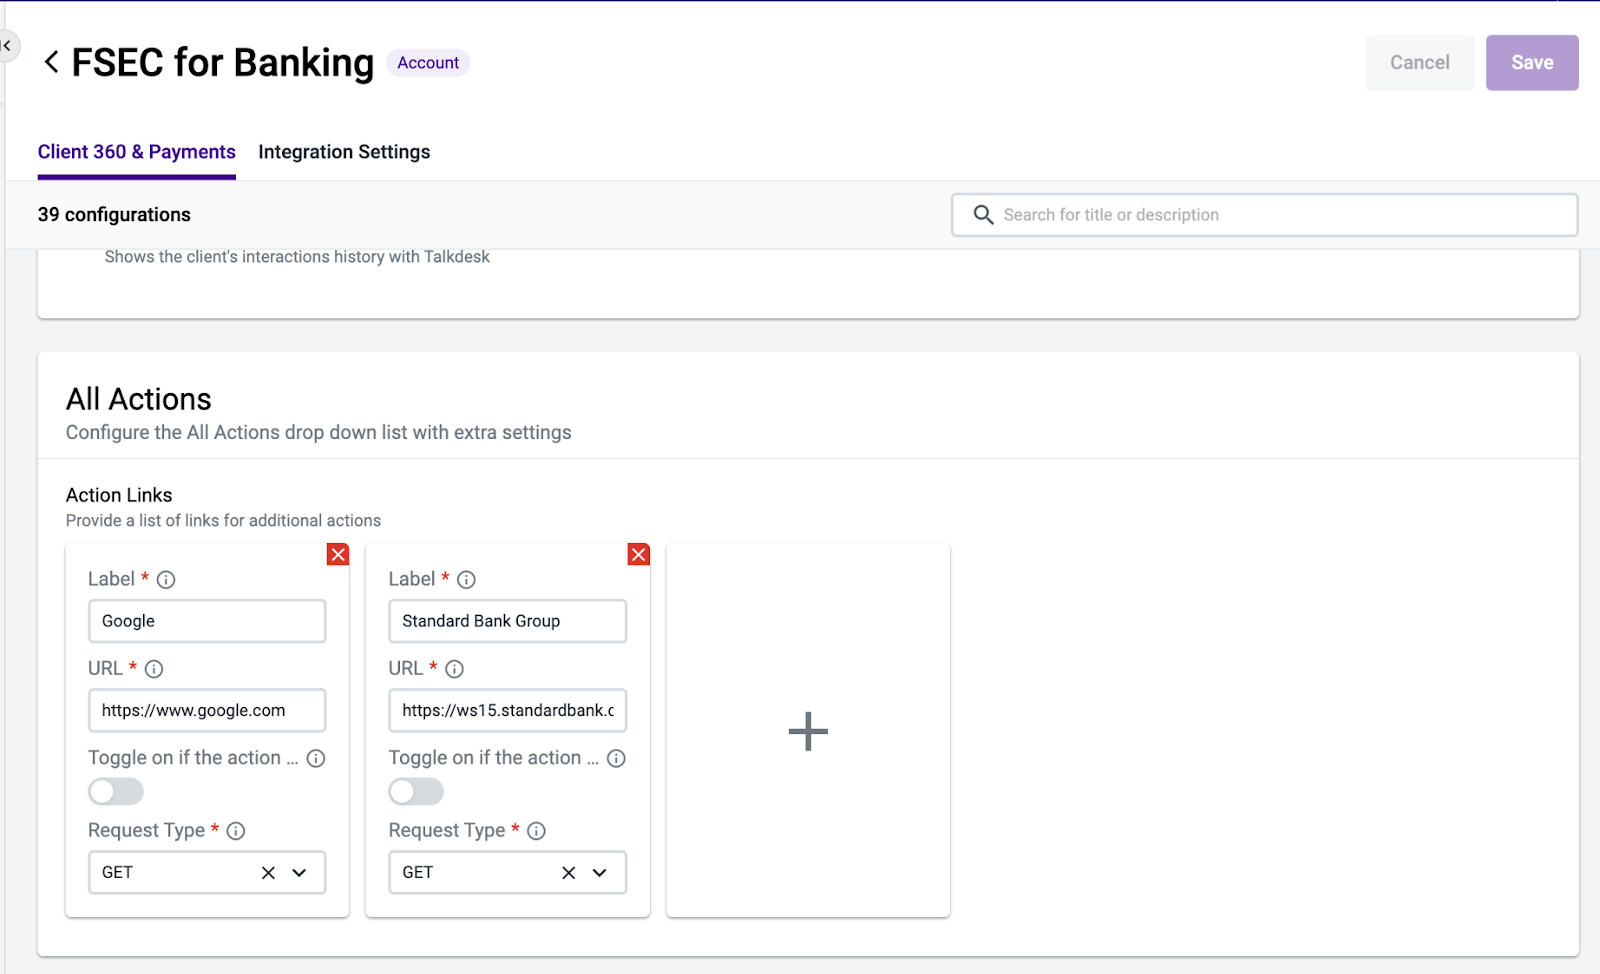Show toggle info icon in Standard Bank card
The height and width of the screenshot is (974, 1600).
click(x=617, y=758)
